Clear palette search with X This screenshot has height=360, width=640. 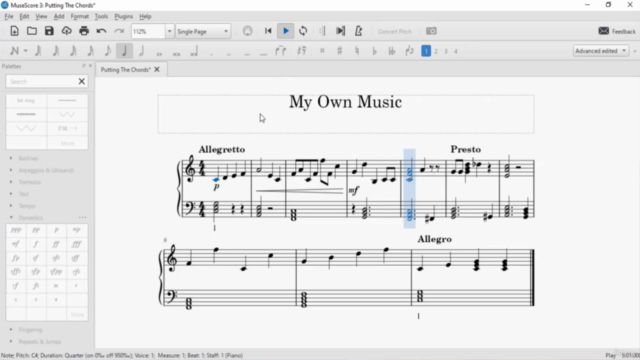[82, 82]
